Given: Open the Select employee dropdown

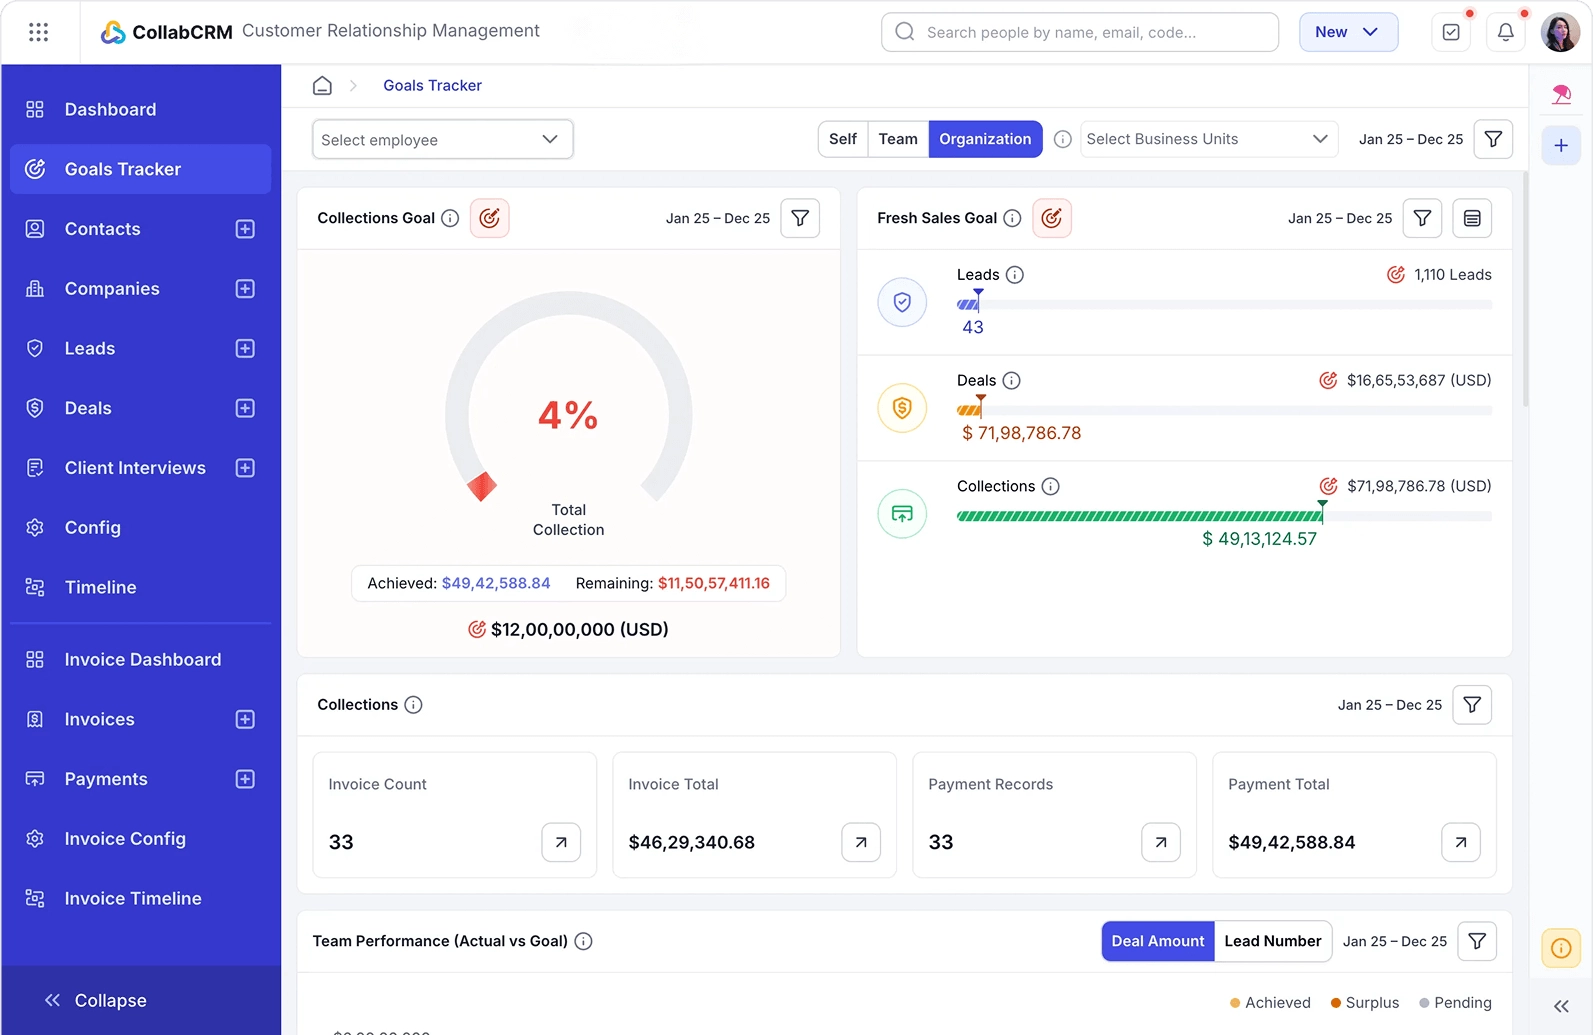Looking at the screenshot, I should point(443,139).
